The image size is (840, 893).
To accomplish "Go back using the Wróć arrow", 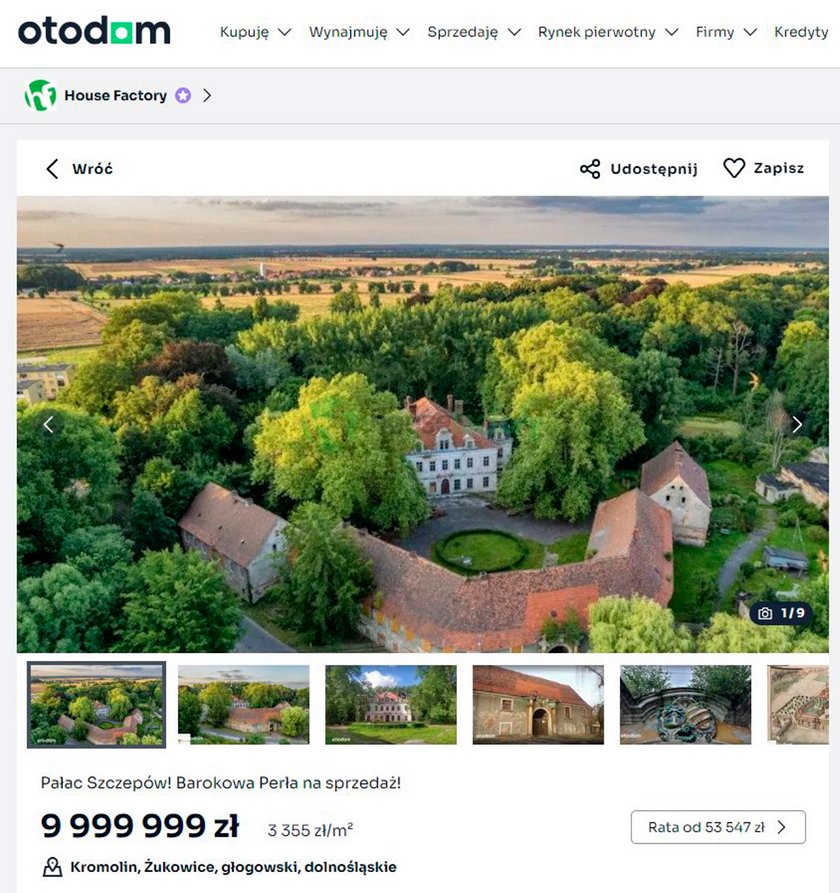I will click(x=52, y=169).
